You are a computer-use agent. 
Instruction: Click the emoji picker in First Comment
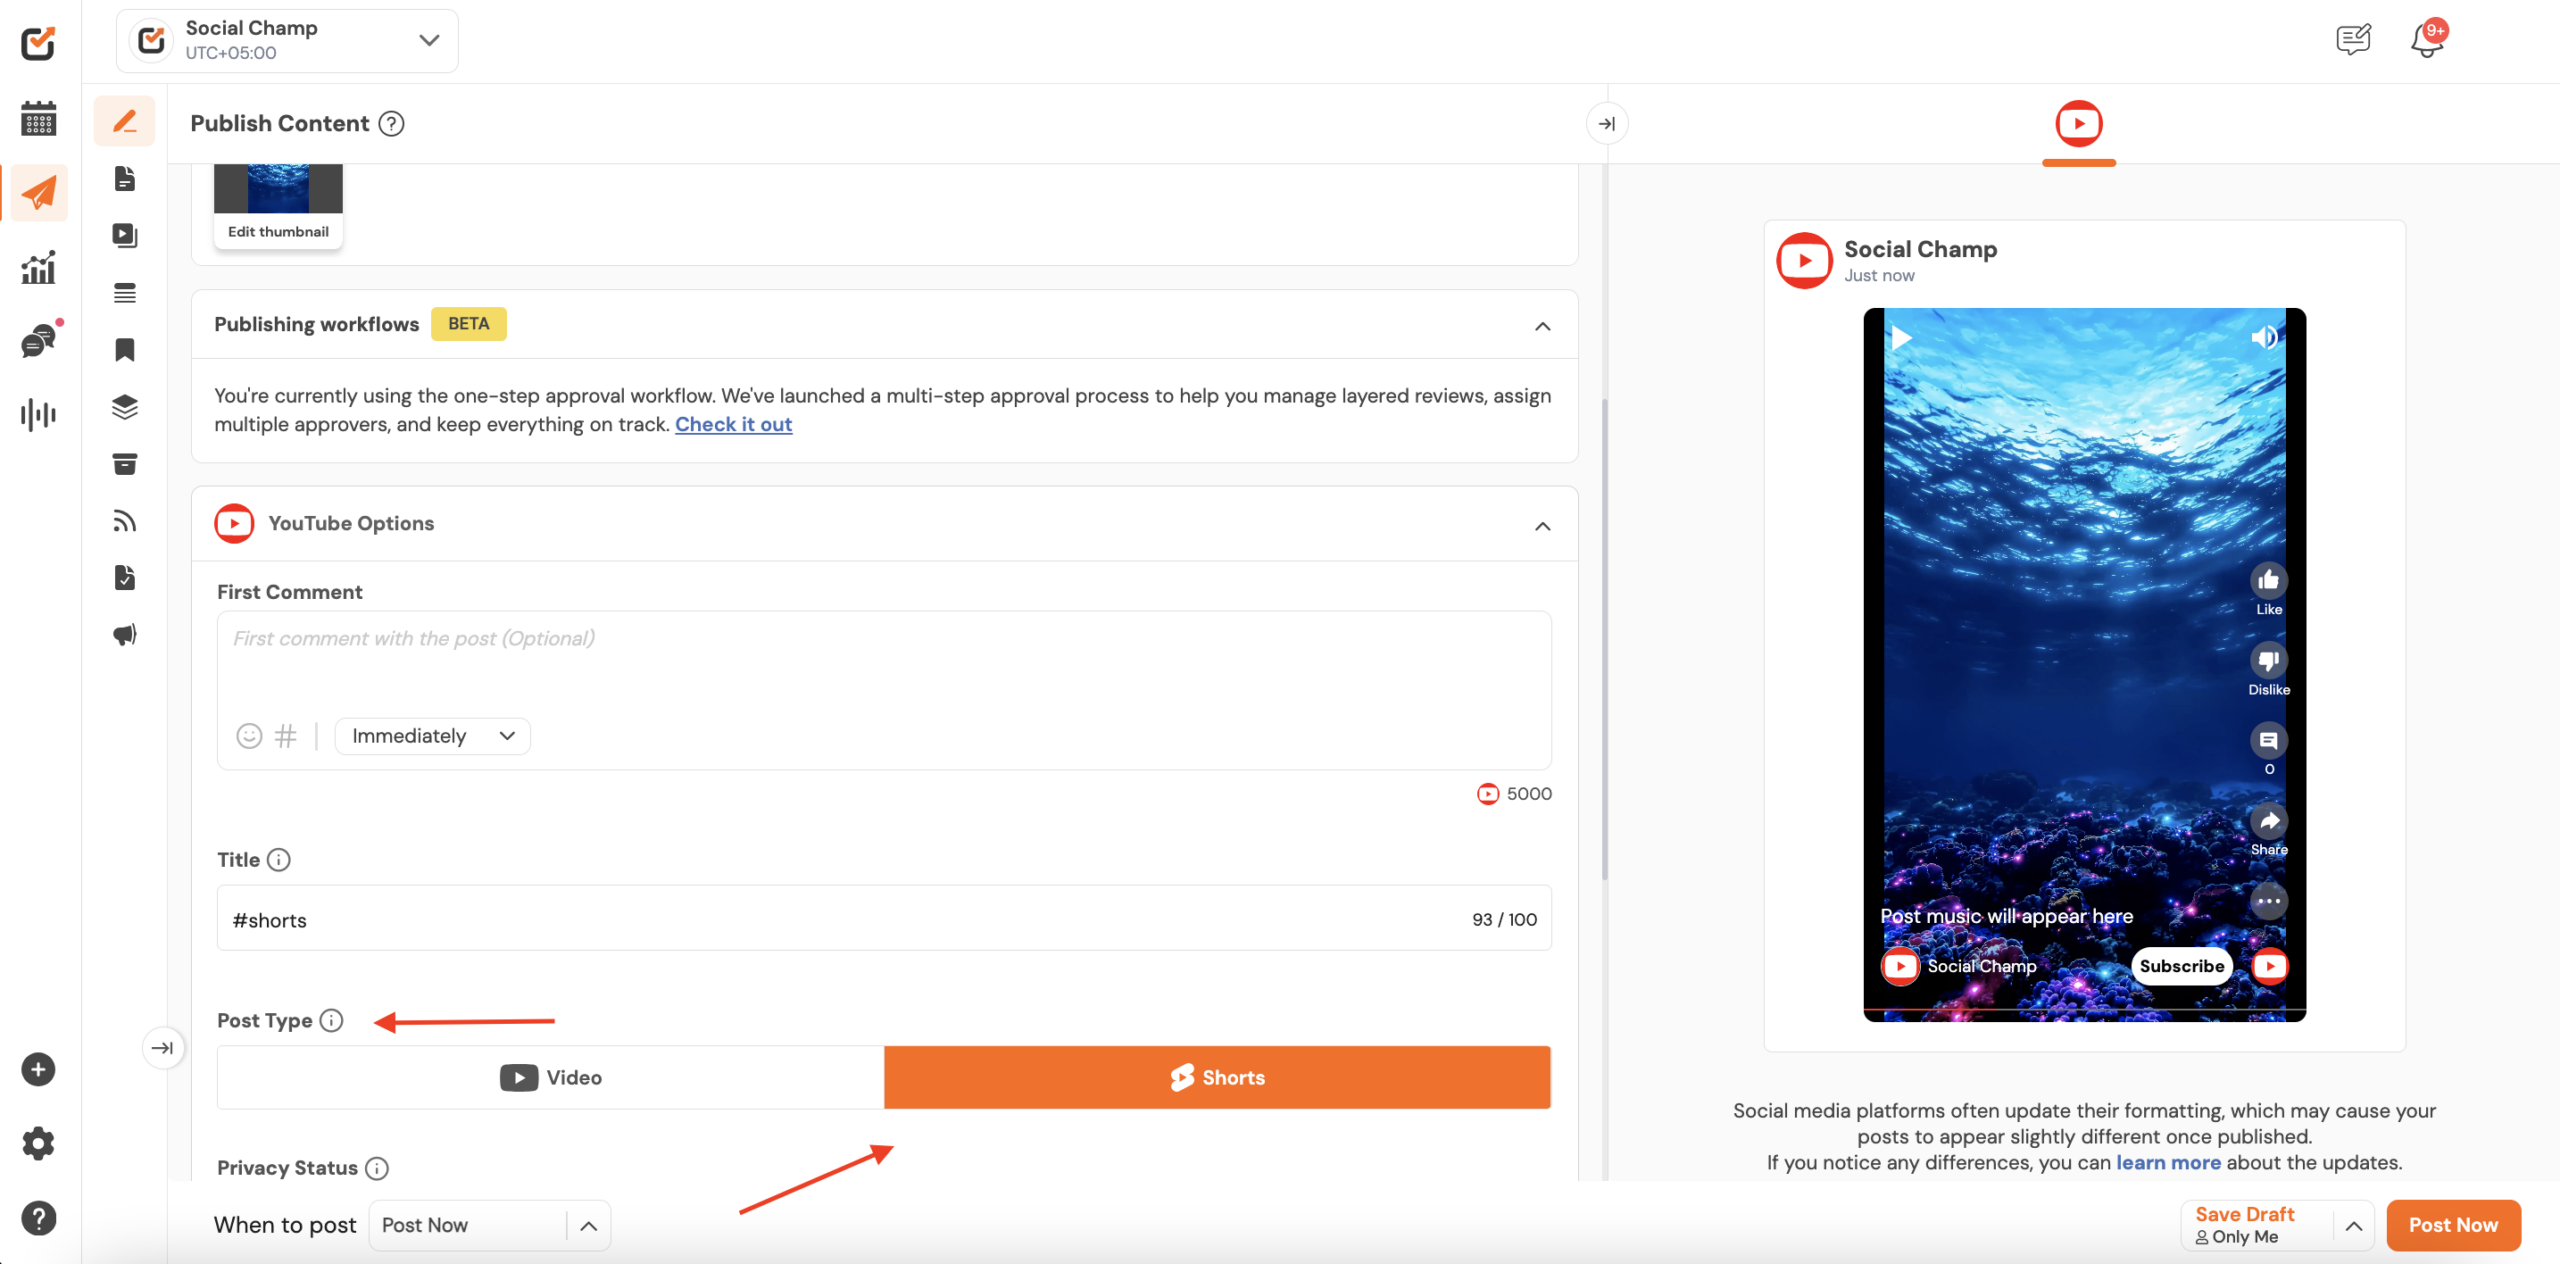pos(249,736)
